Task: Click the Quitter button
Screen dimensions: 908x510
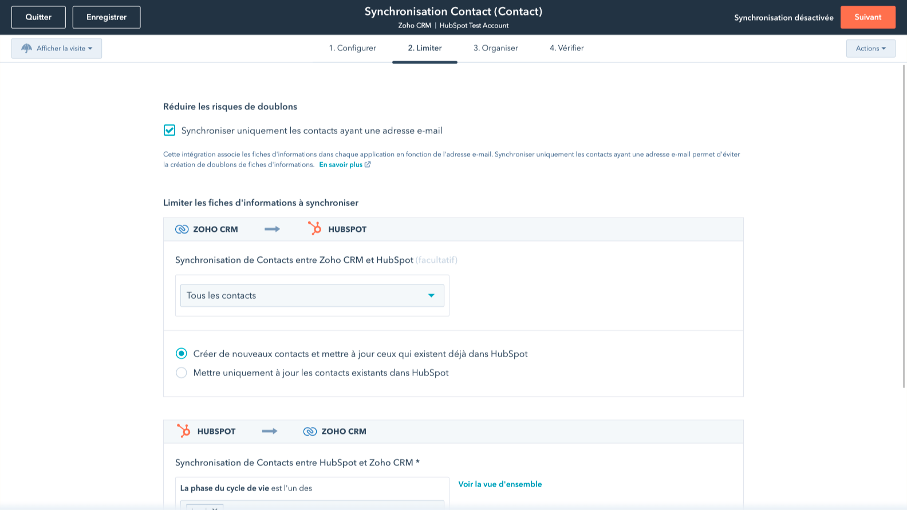Action: tap(38, 17)
